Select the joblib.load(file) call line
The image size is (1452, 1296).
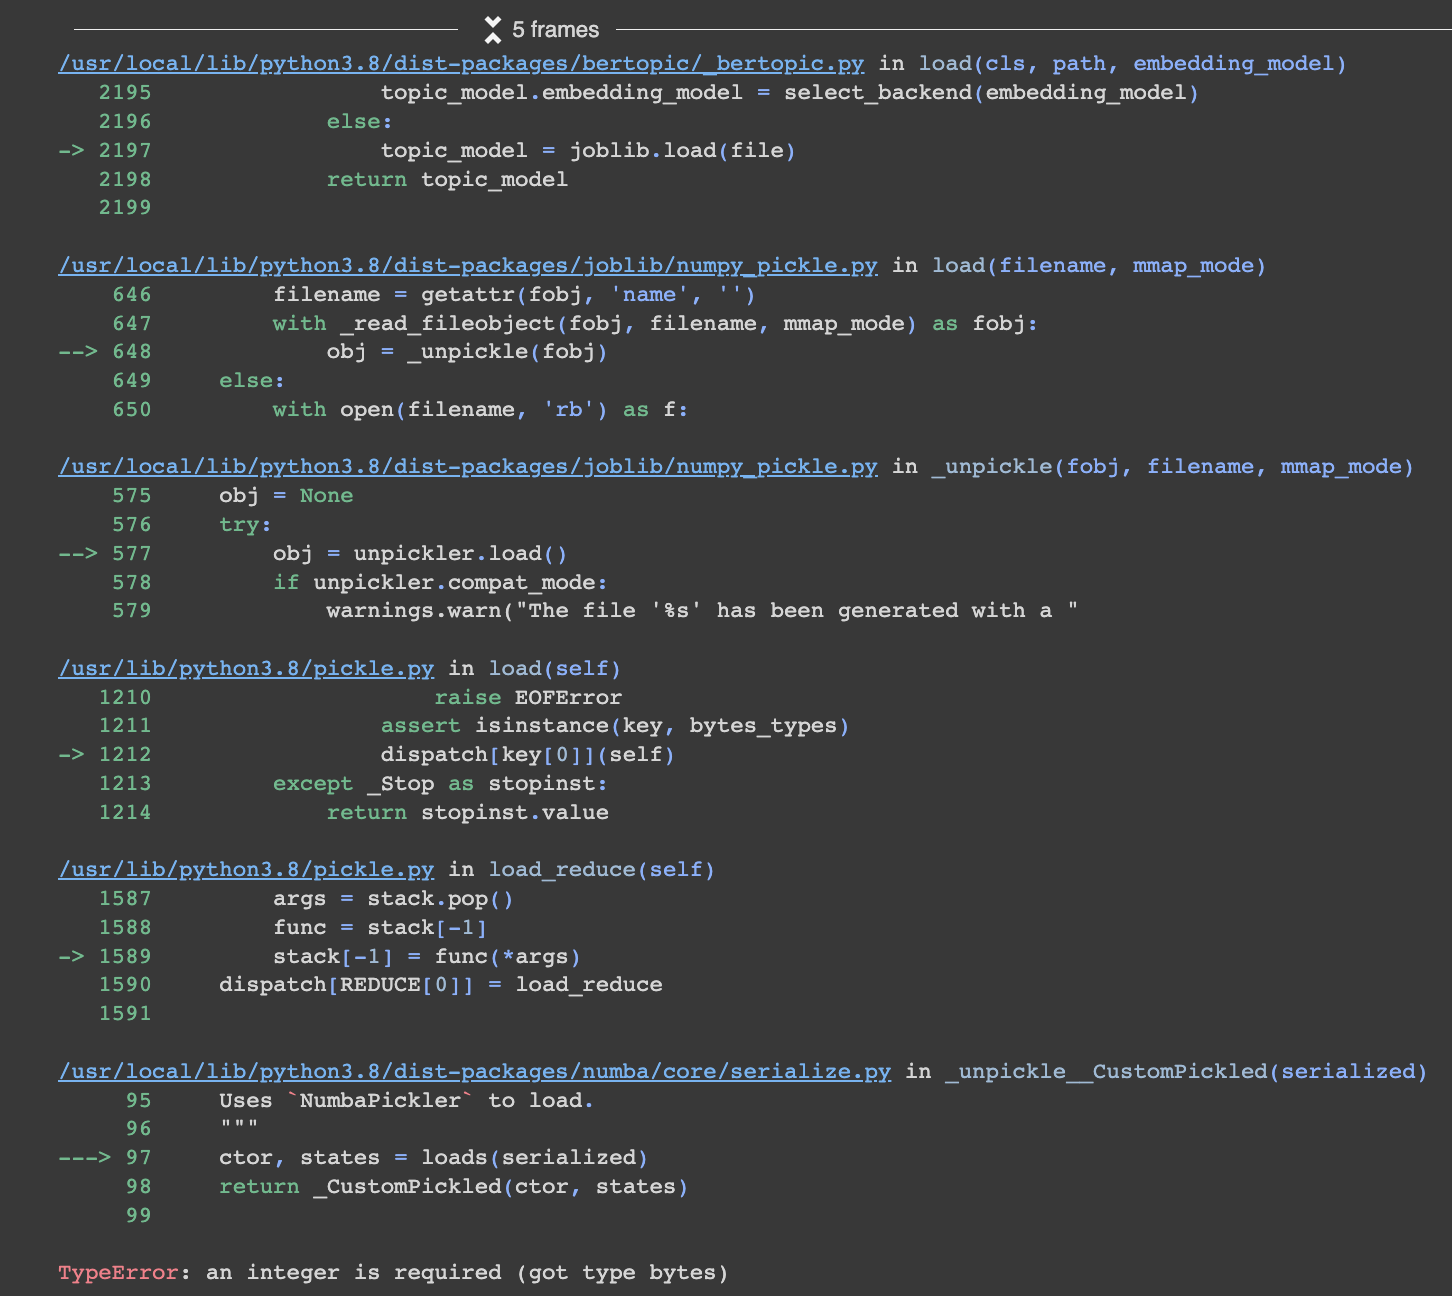coord(588,150)
